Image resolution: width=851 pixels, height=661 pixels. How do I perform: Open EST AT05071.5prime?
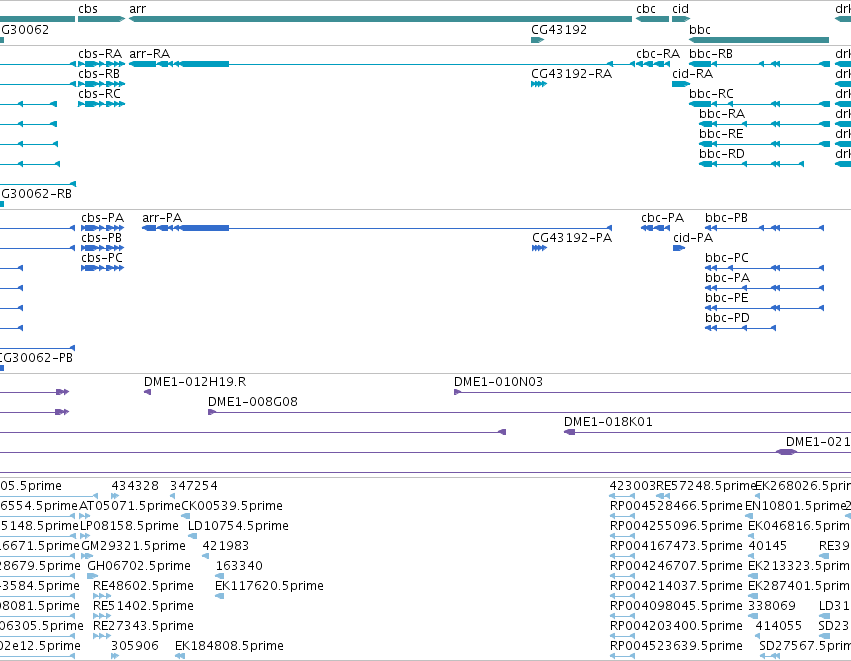pos(130,506)
